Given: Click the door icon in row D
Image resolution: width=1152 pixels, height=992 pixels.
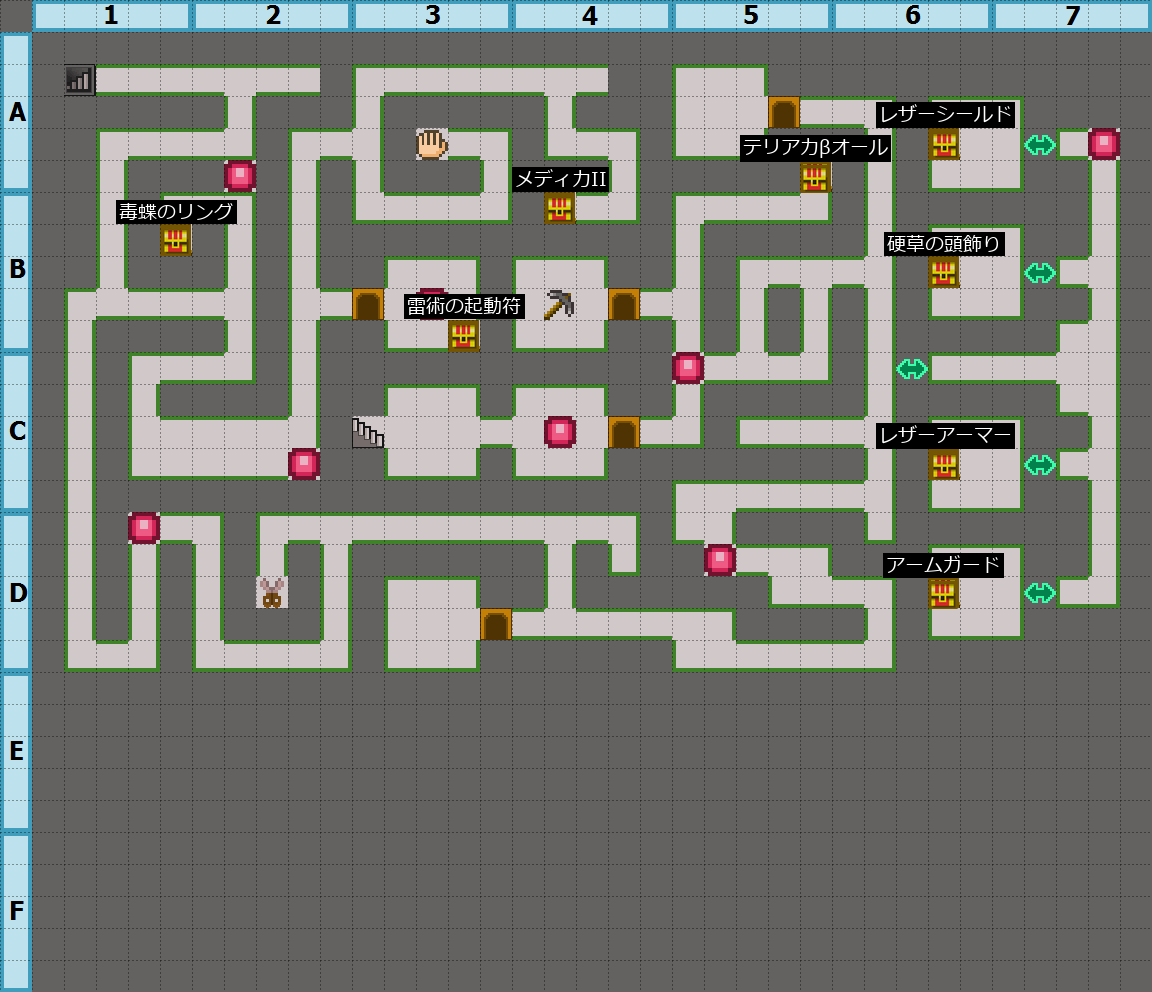Looking at the screenshot, I should 495,624.
